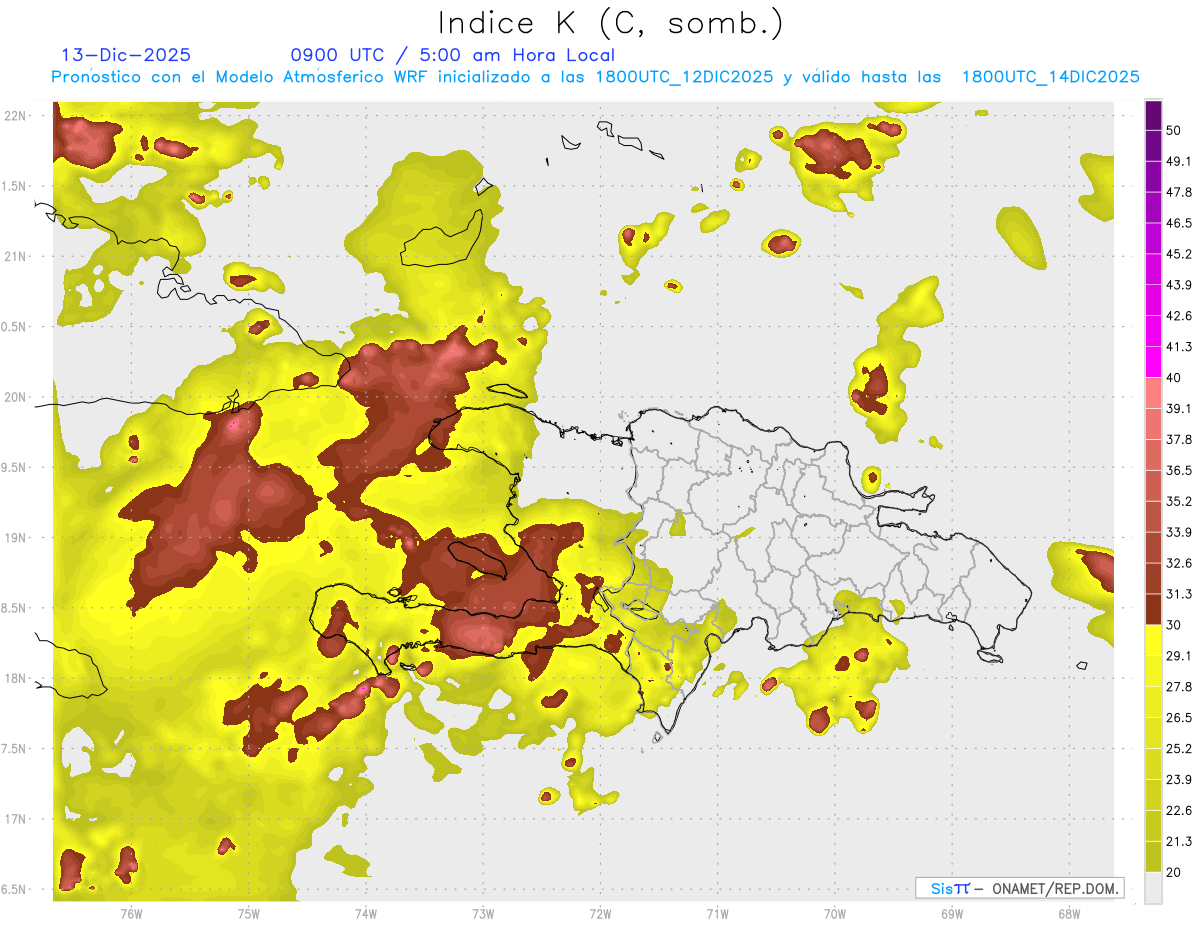Click colorbar value "20"
1200x927 pixels.
tap(1175, 872)
